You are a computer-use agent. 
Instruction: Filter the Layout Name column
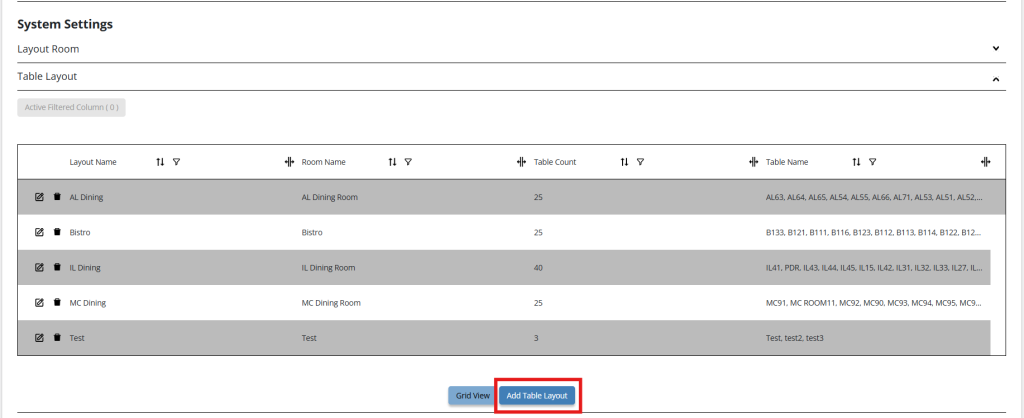[x=176, y=162]
